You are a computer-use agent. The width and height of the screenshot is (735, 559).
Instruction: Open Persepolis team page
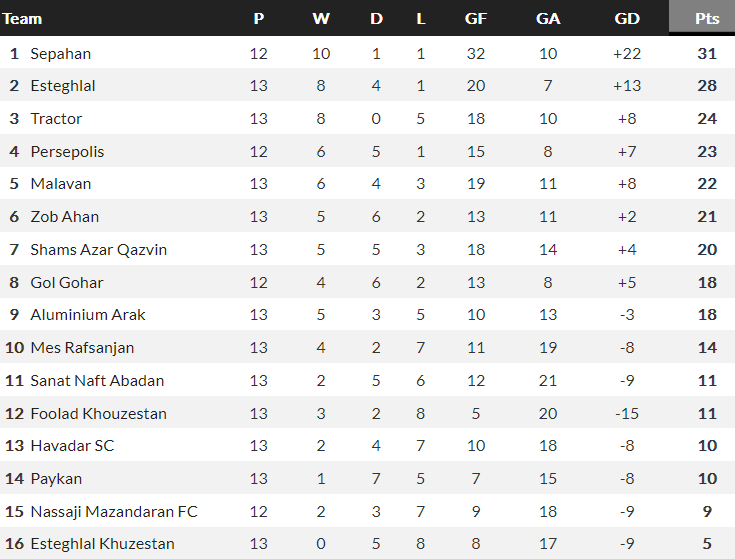67,152
